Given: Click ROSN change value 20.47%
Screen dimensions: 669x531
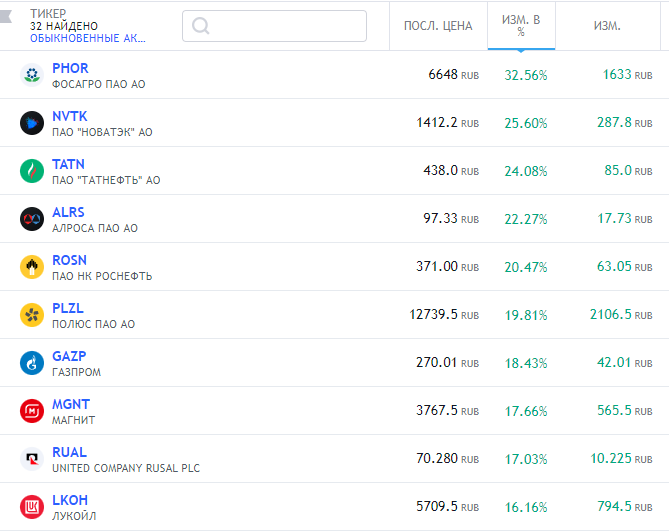Looking at the screenshot, I should coord(526,267).
